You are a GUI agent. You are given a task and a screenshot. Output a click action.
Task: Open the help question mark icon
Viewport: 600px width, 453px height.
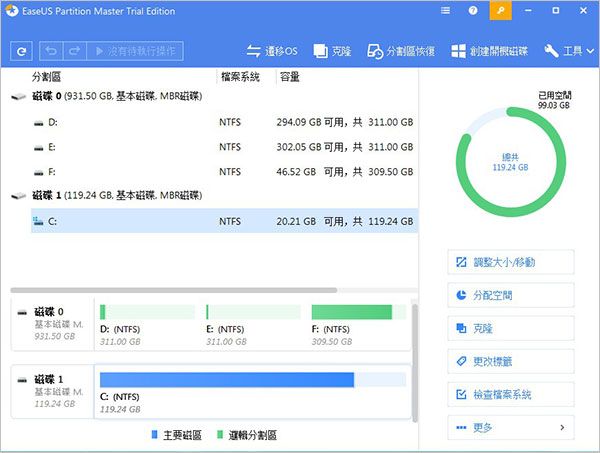coord(473,11)
